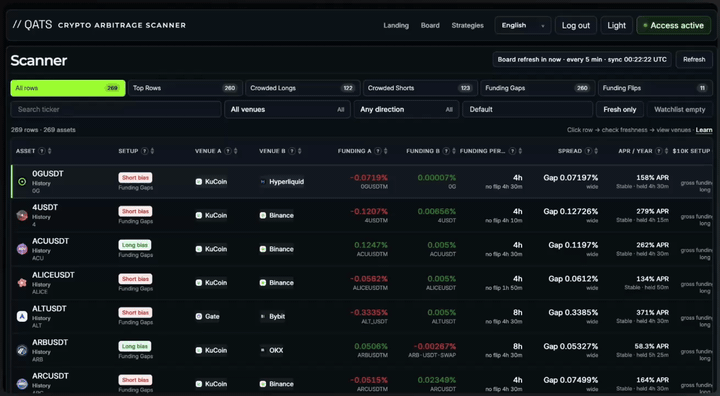
Task: Click the ARBUSDT coin icon
Action: (x=22, y=350)
